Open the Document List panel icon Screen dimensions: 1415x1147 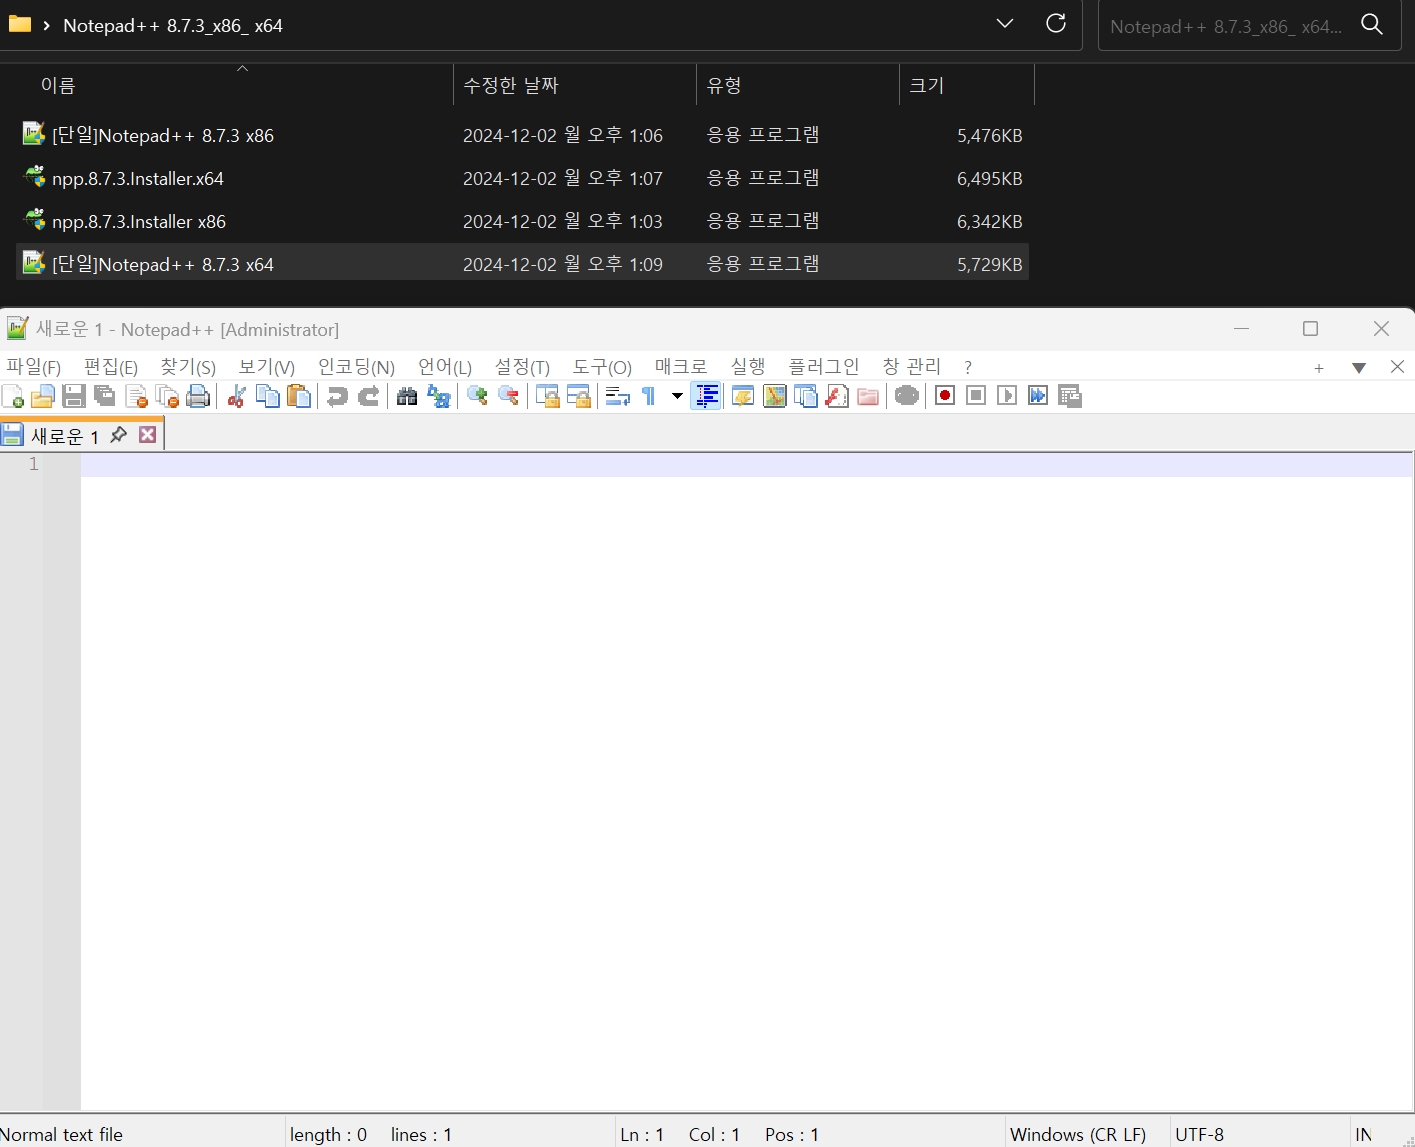806,396
